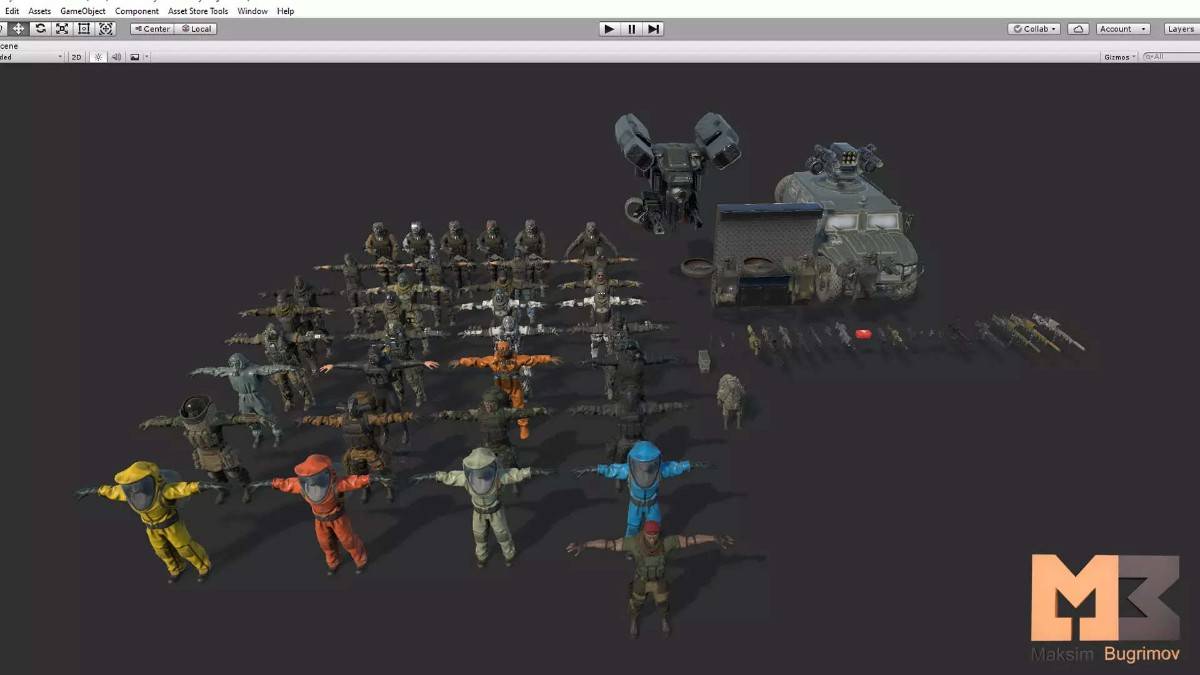Open the Help menu
Image resolution: width=1200 pixels, height=675 pixels.
(x=285, y=11)
